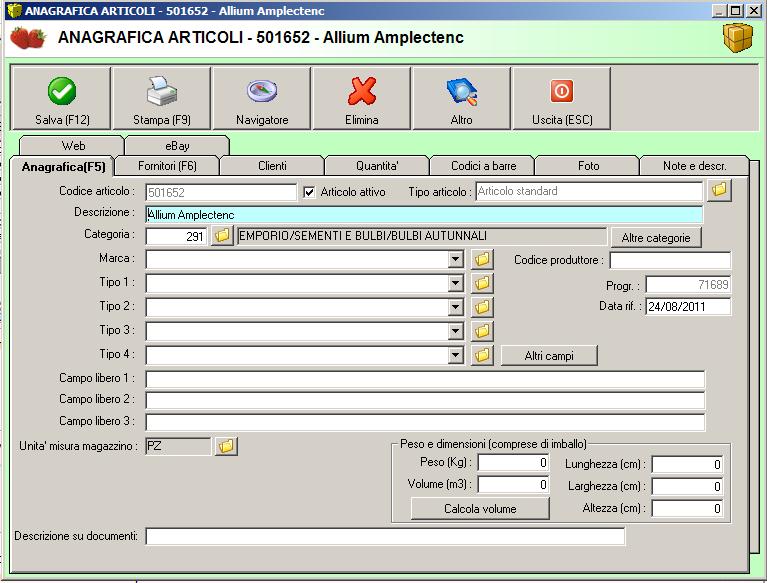Click the Unita' misura magazzino field PZ
The image size is (767, 583).
pyautogui.click(x=178, y=446)
